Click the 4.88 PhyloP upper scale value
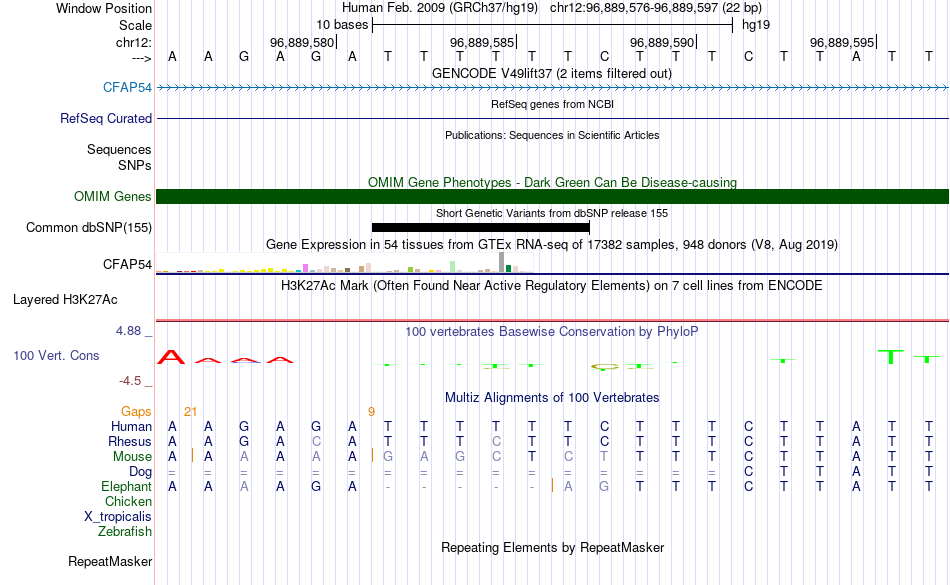Image resolution: width=950 pixels, height=585 pixels. click(x=128, y=331)
